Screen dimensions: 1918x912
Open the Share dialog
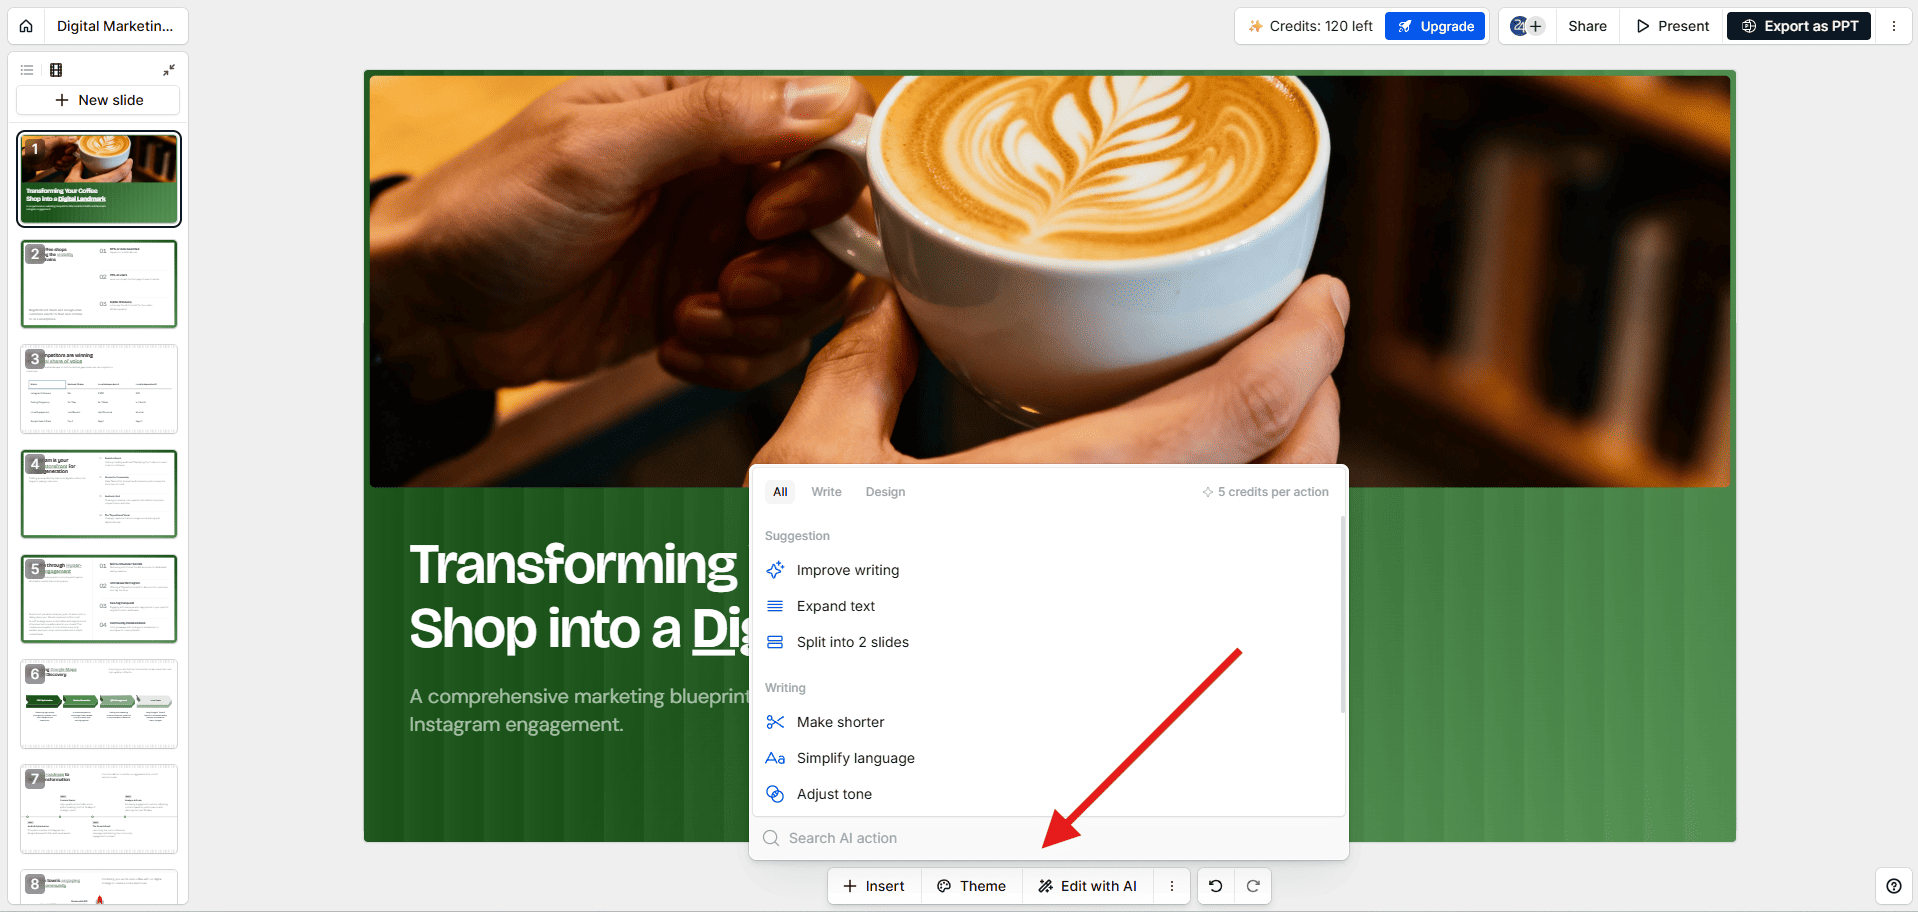[1587, 26]
